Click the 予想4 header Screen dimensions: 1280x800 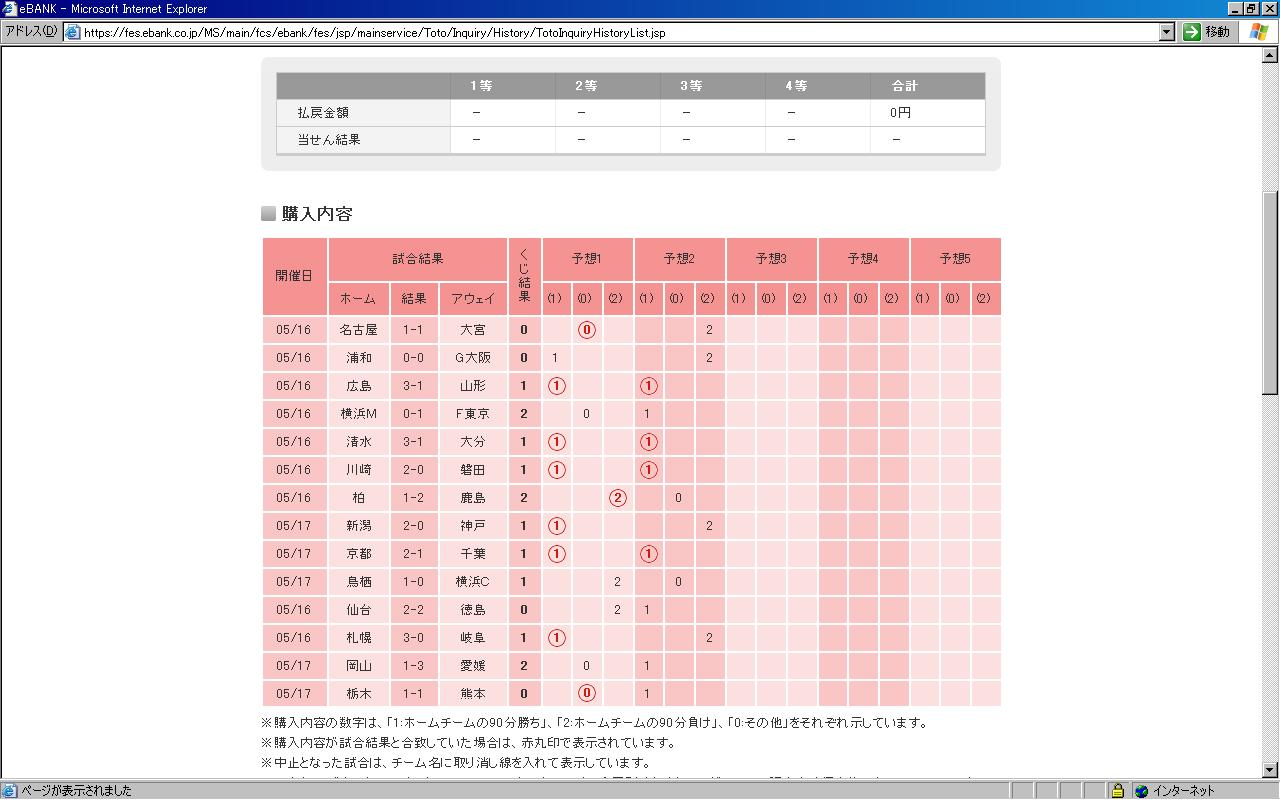(863, 259)
